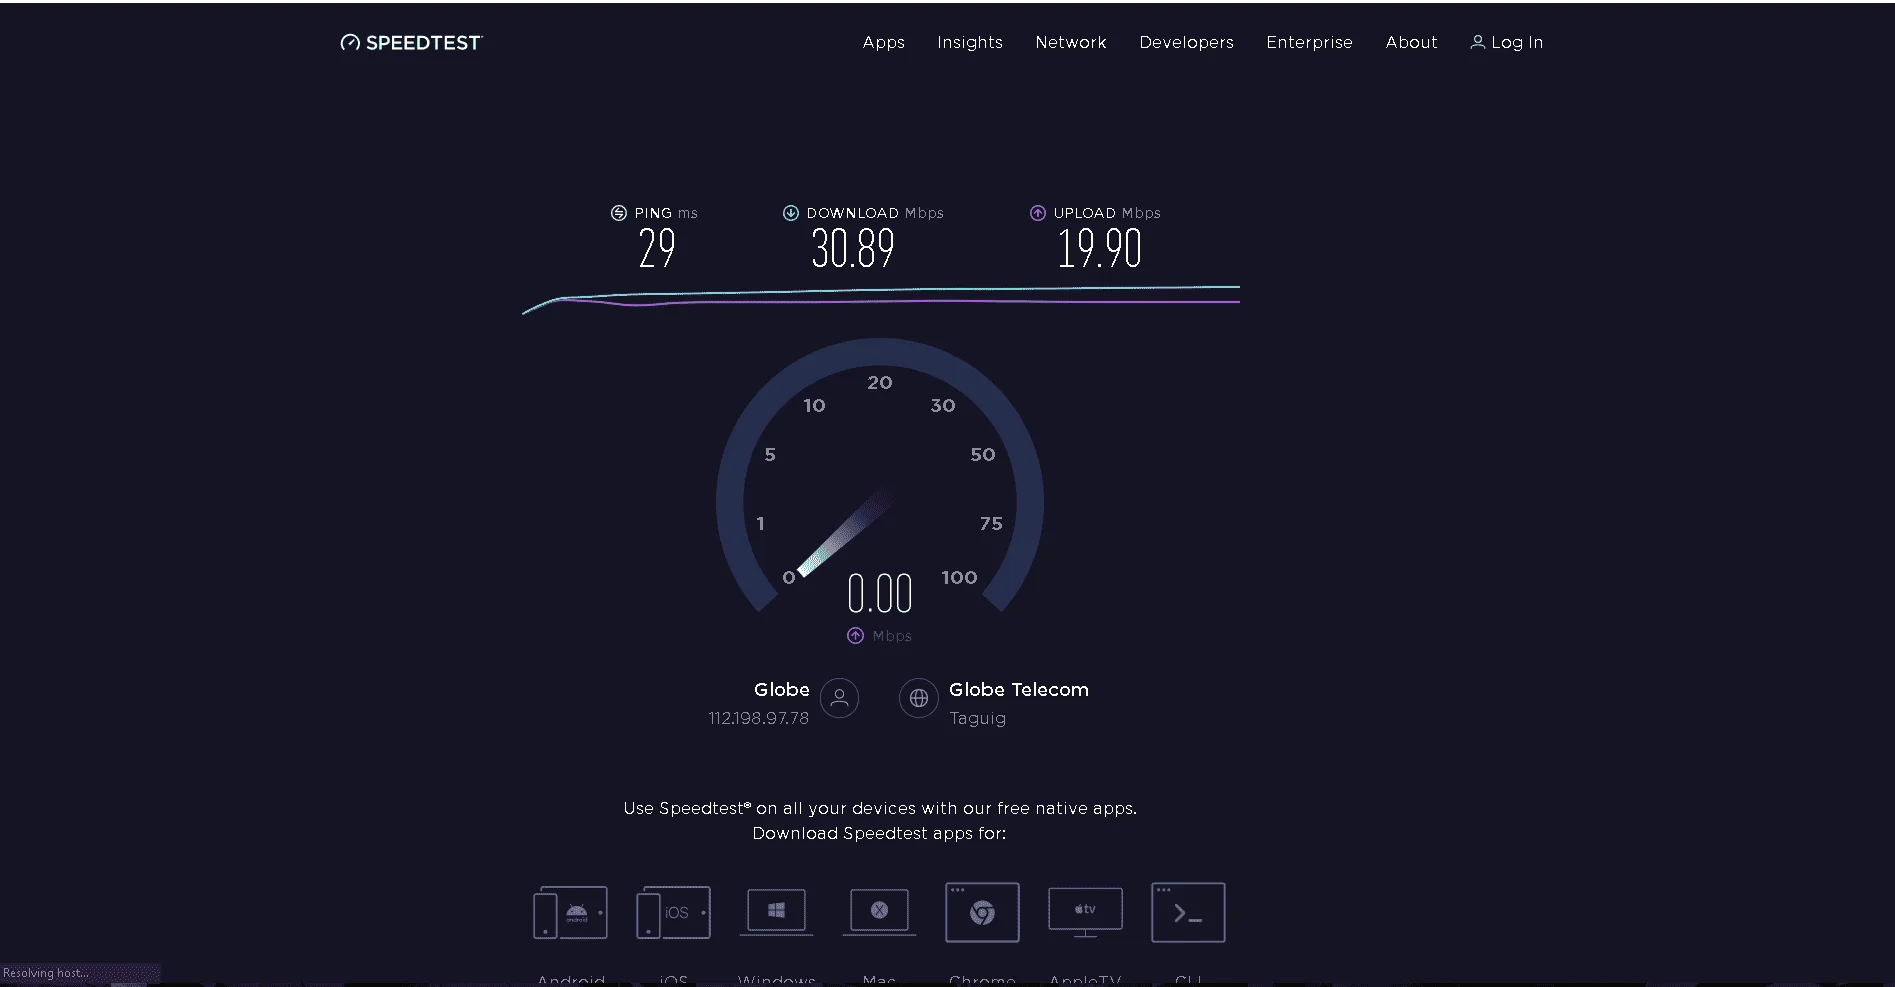
Task: Click the PING ms label
Action: (666, 213)
